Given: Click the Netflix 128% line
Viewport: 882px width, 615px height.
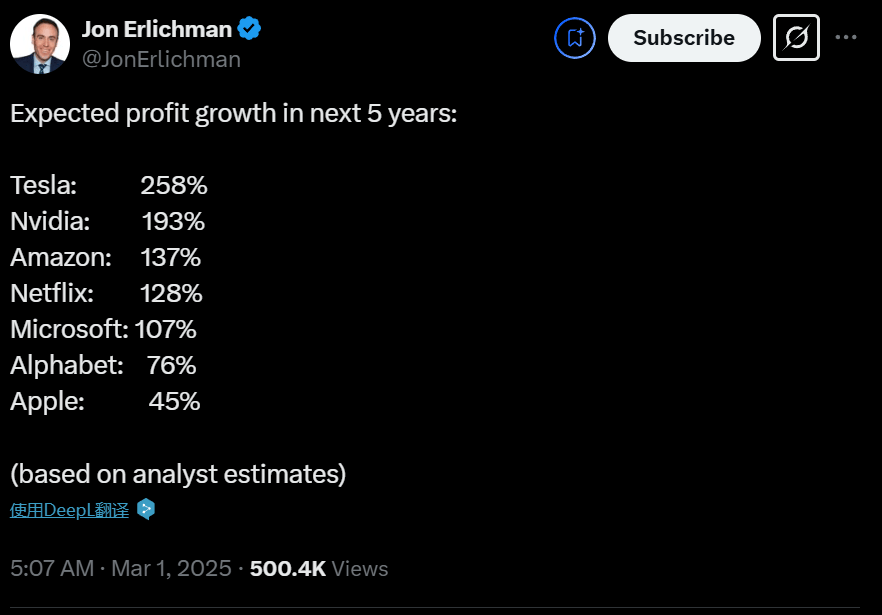Looking at the screenshot, I should coord(106,293).
